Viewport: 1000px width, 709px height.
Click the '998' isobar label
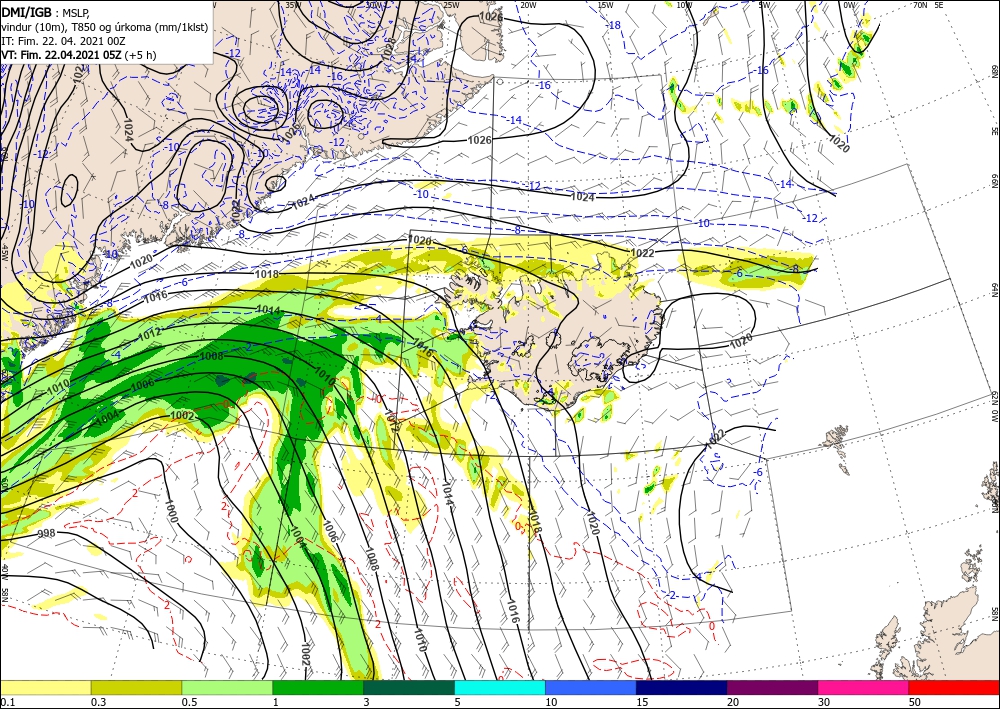tap(46, 533)
